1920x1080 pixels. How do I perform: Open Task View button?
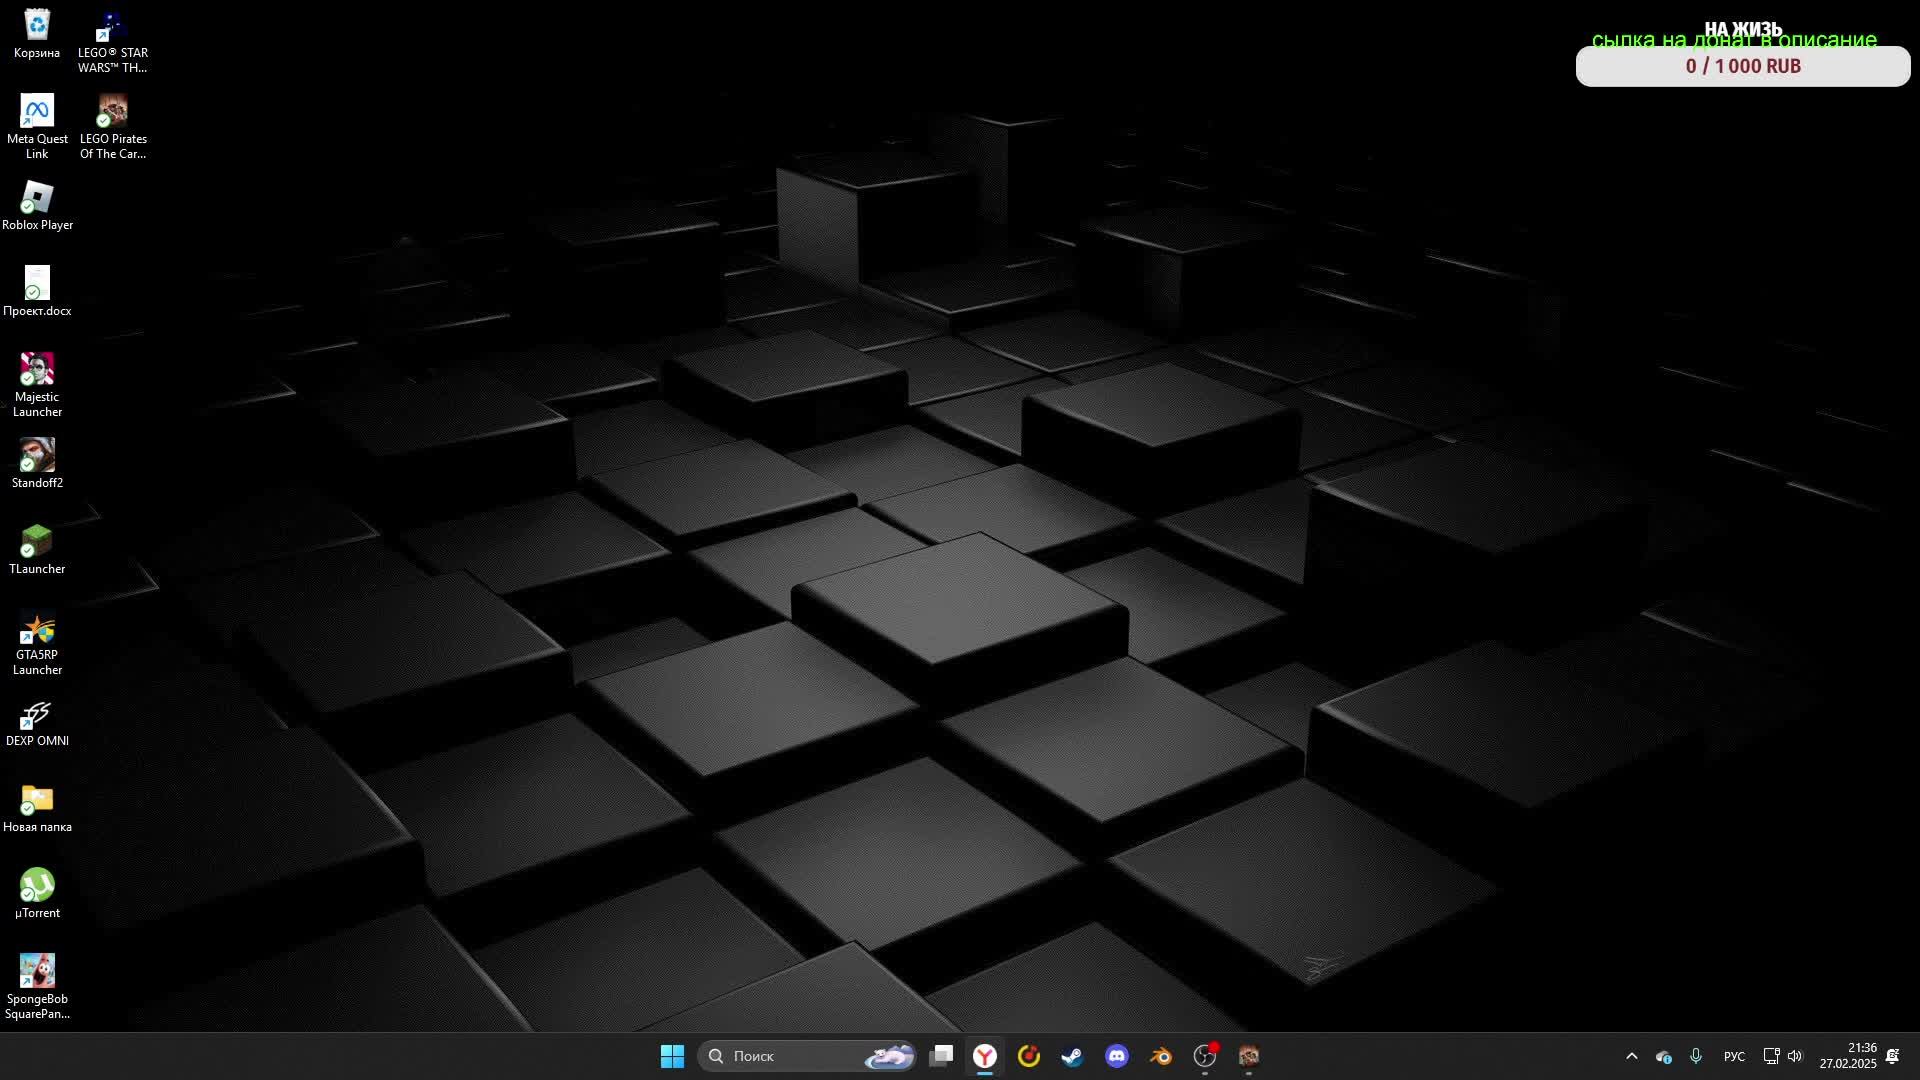coord(941,1056)
